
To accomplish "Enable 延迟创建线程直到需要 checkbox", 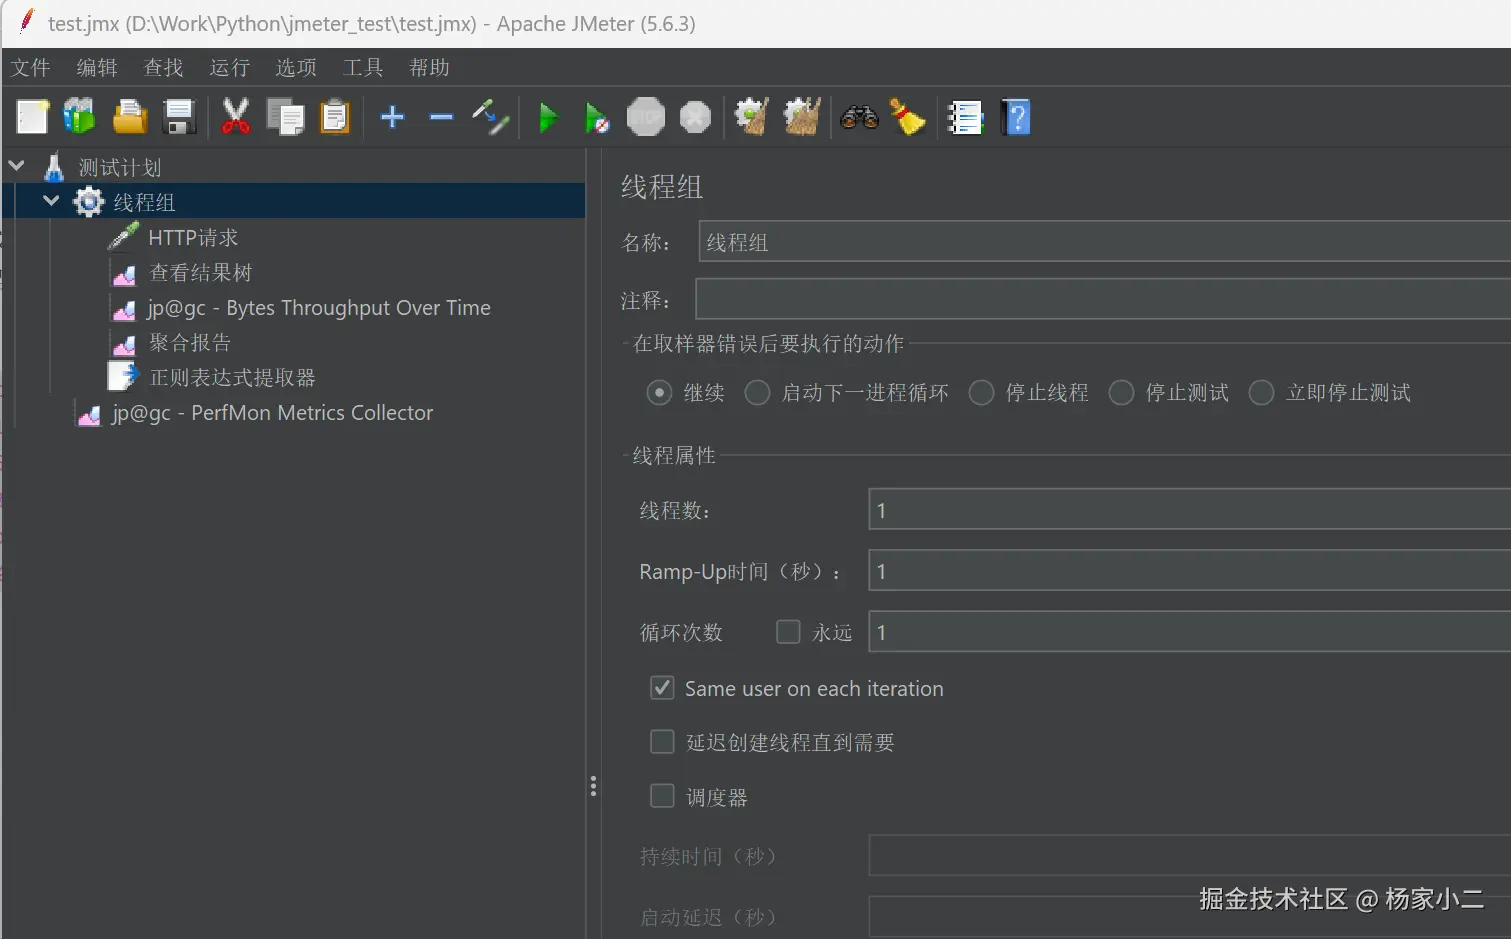I will 662,742.
